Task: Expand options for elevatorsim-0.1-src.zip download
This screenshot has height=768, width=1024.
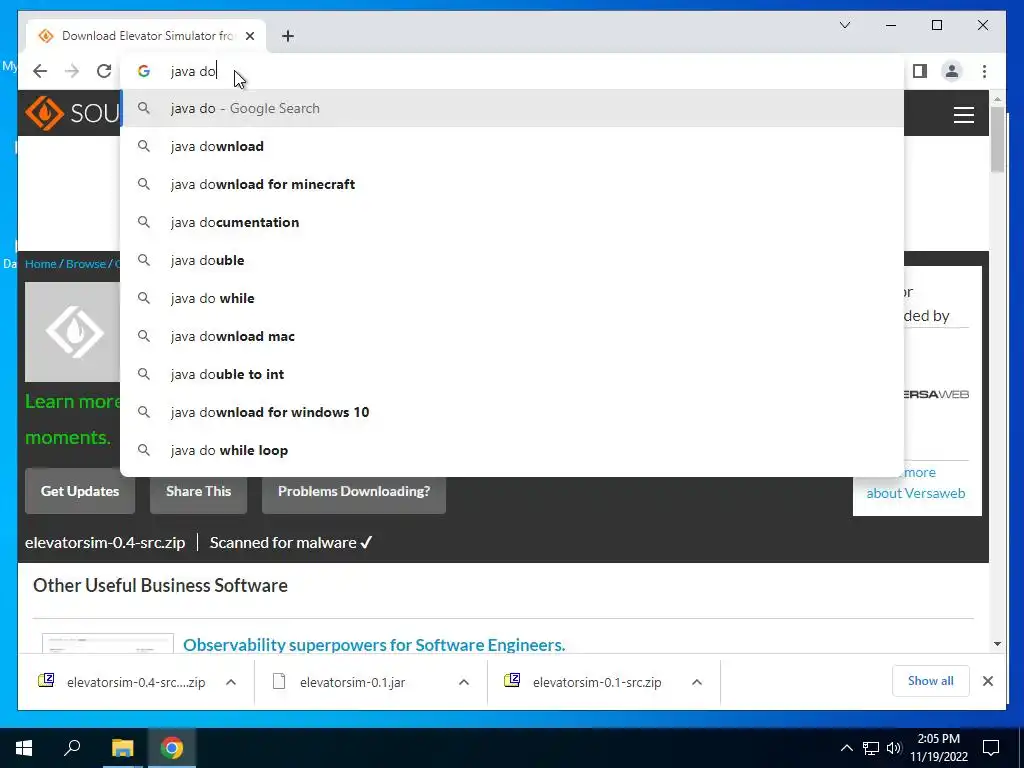Action: pyautogui.click(x=697, y=682)
